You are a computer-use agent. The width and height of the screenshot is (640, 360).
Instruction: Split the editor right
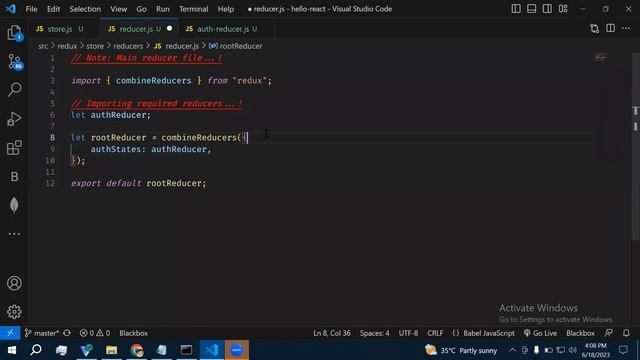(610, 28)
